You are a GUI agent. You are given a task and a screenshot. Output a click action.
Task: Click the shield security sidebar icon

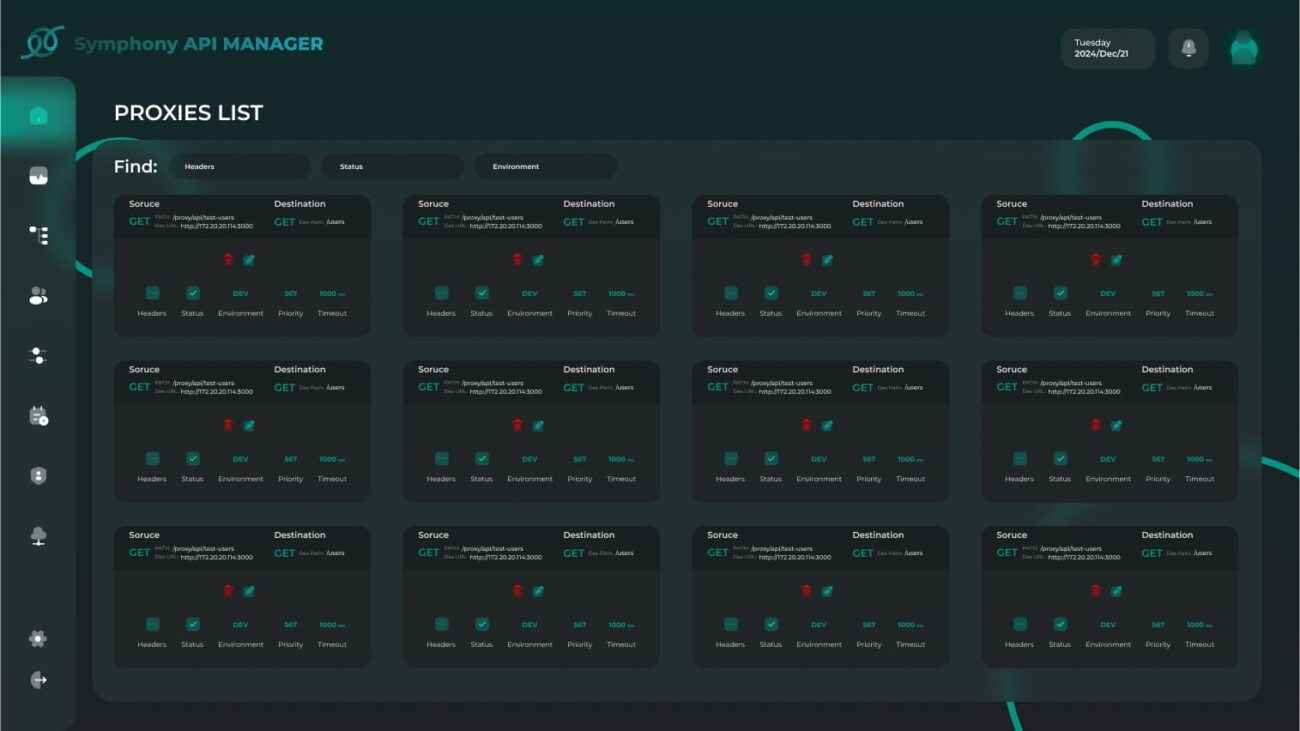[38, 476]
